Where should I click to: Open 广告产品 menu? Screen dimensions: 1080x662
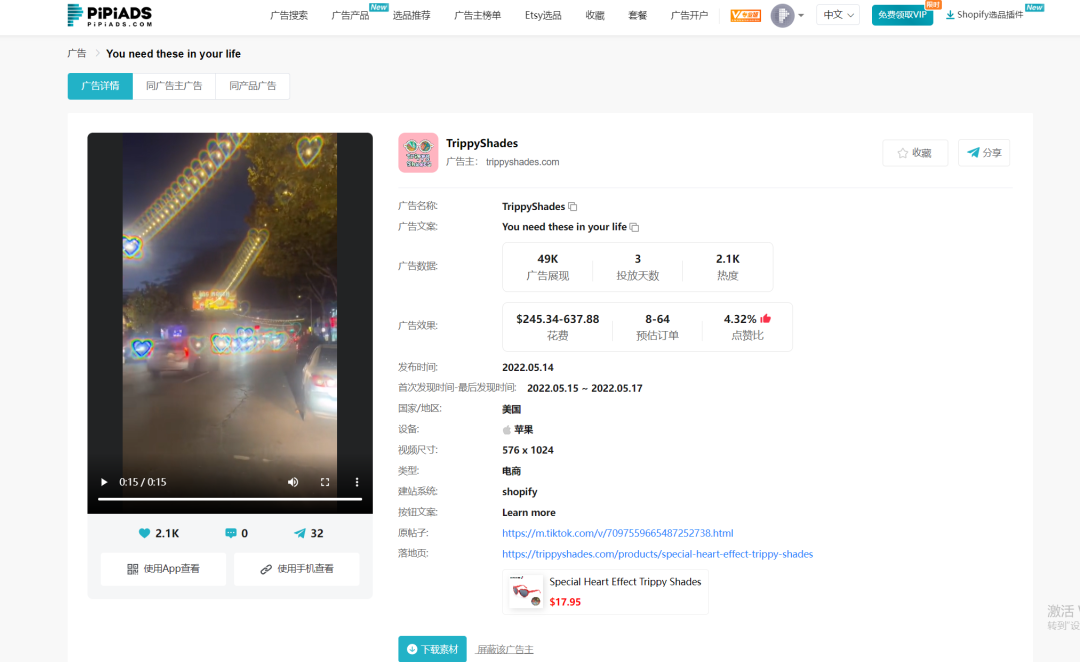tap(350, 15)
